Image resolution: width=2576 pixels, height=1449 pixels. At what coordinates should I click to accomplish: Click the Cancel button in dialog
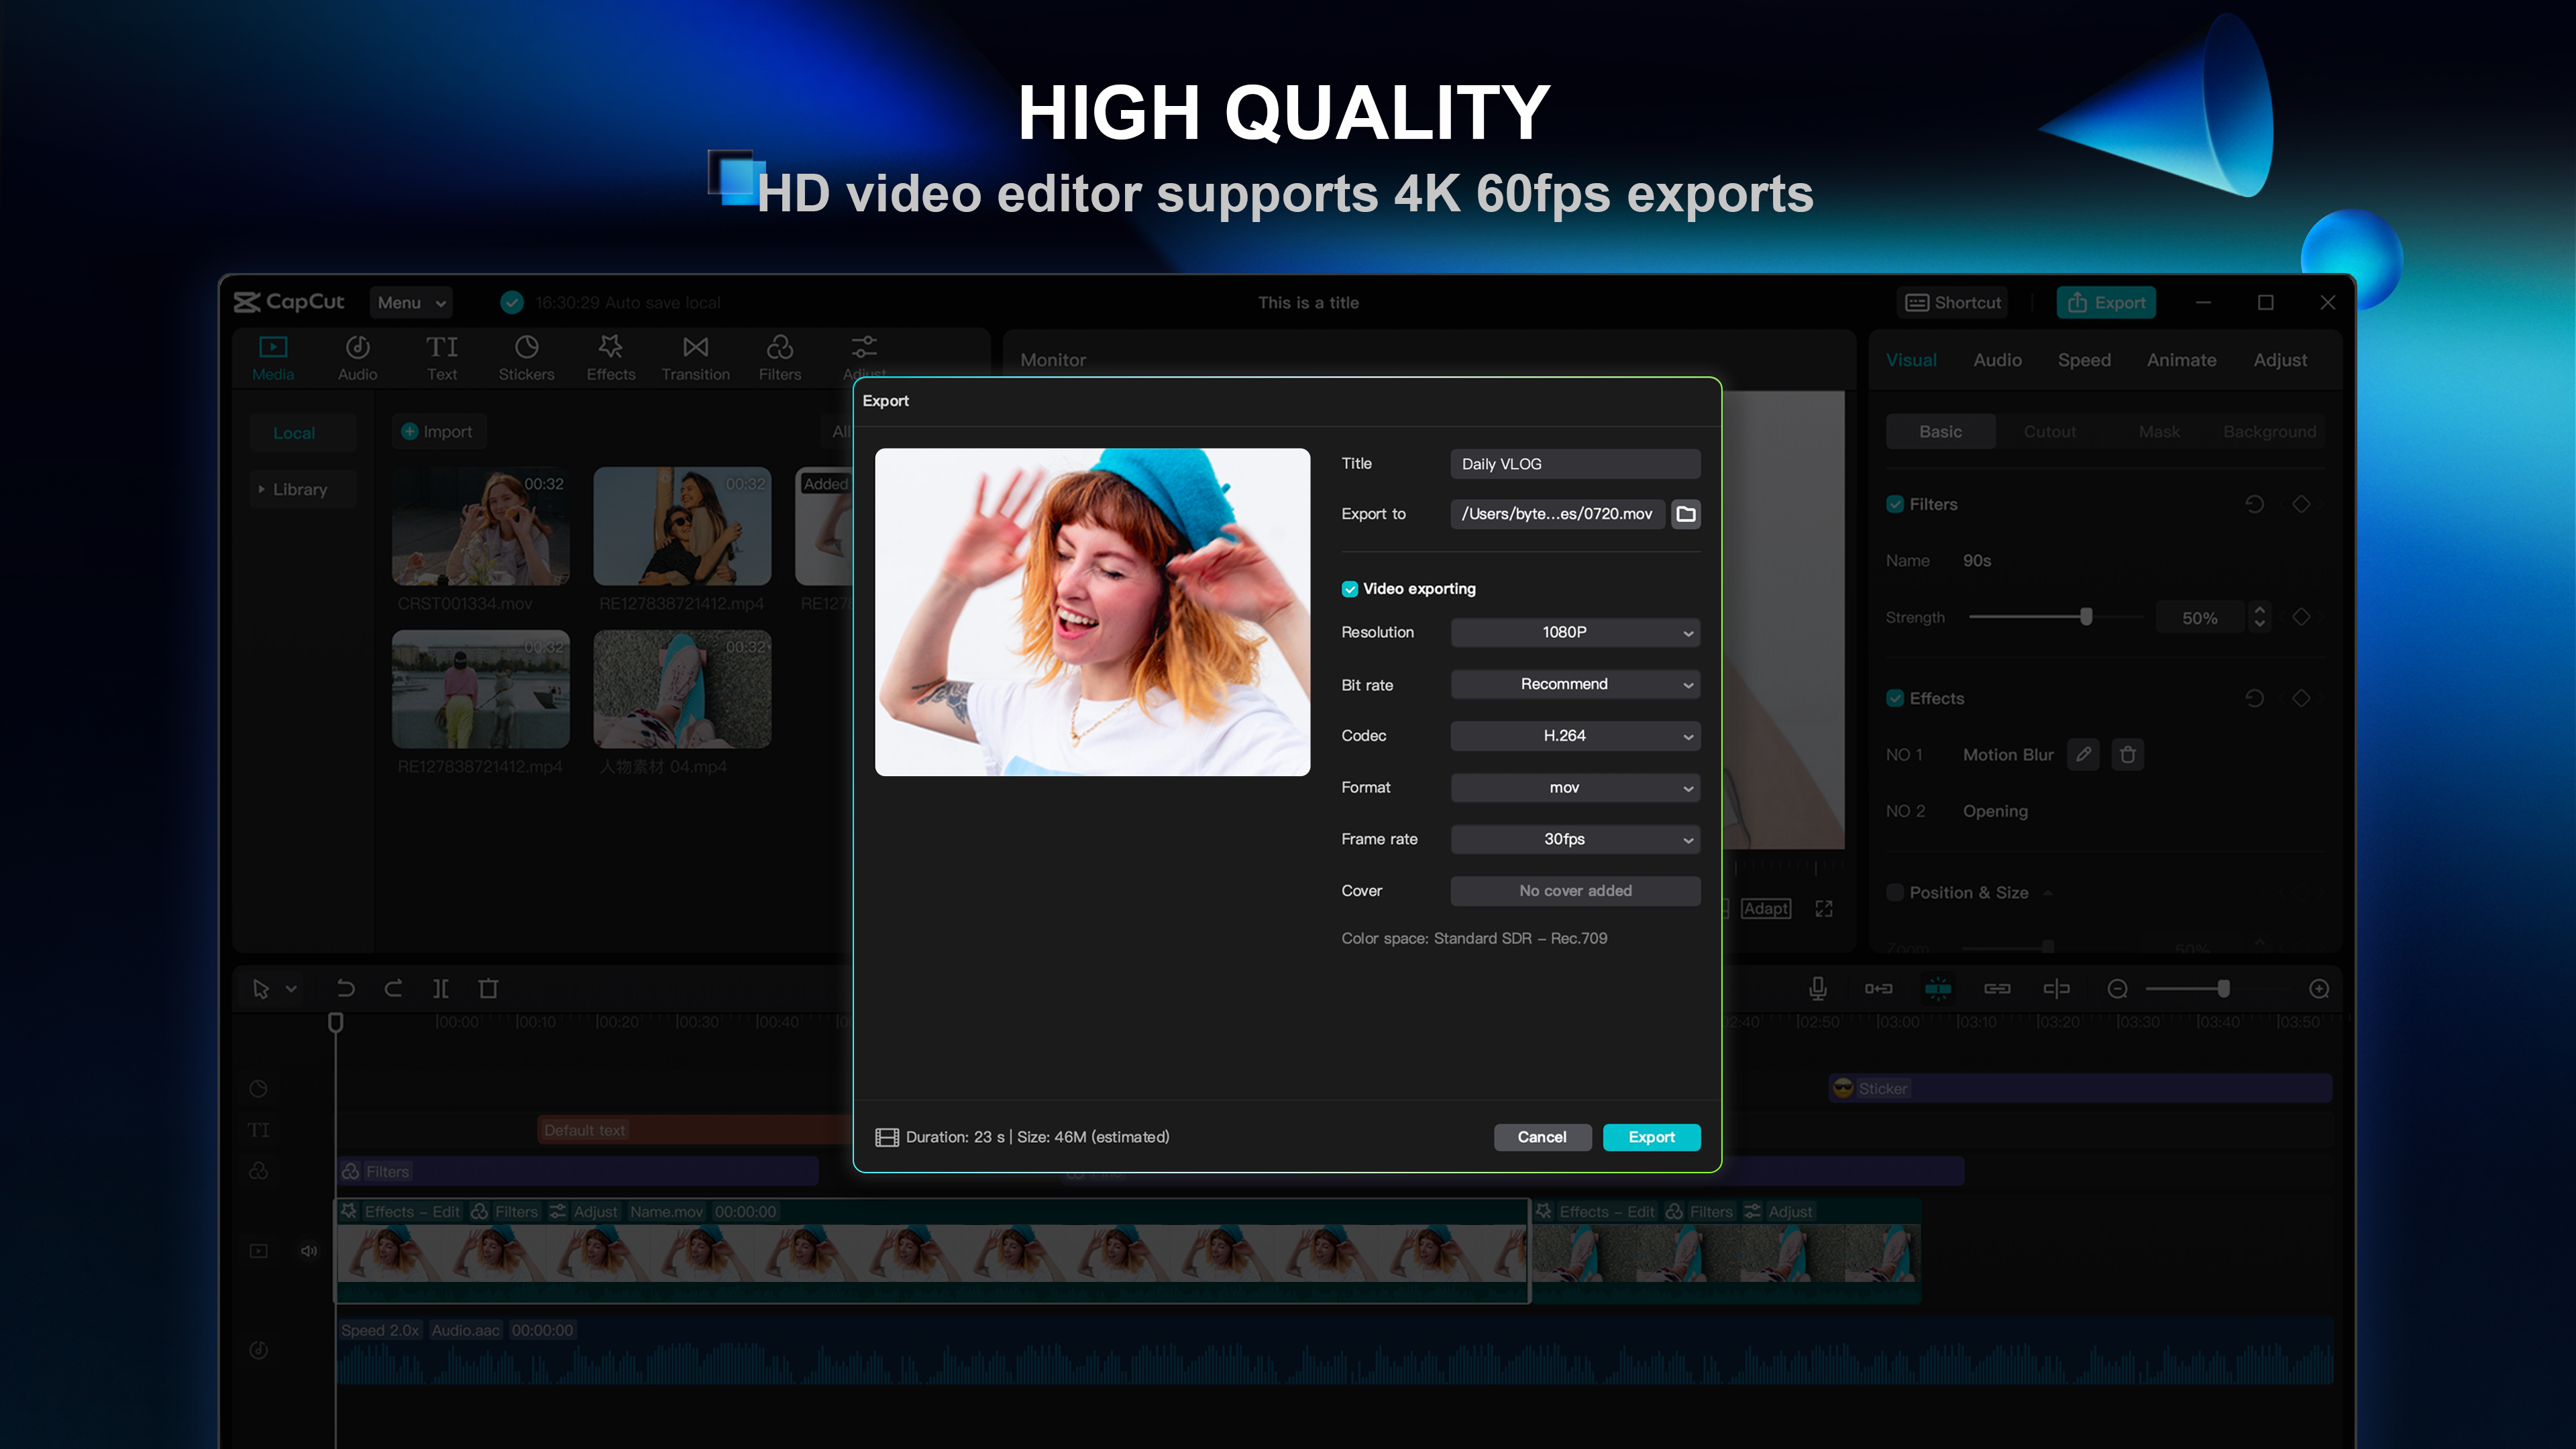pos(1541,1136)
